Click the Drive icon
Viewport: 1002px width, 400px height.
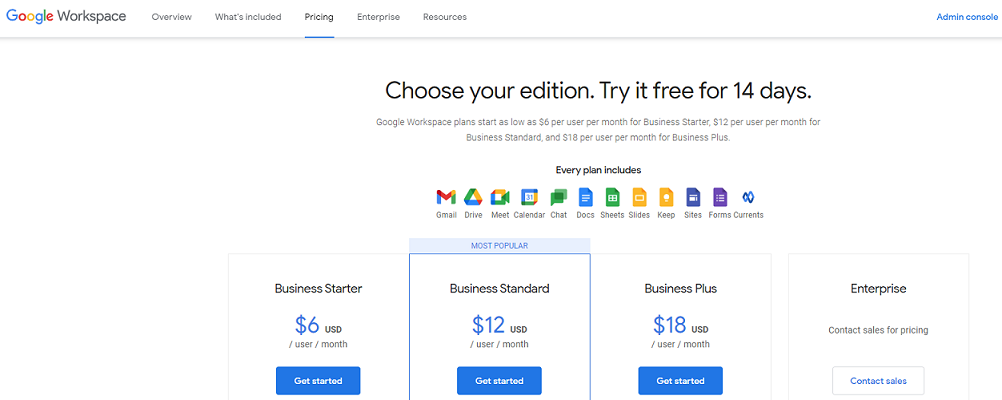pos(473,197)
